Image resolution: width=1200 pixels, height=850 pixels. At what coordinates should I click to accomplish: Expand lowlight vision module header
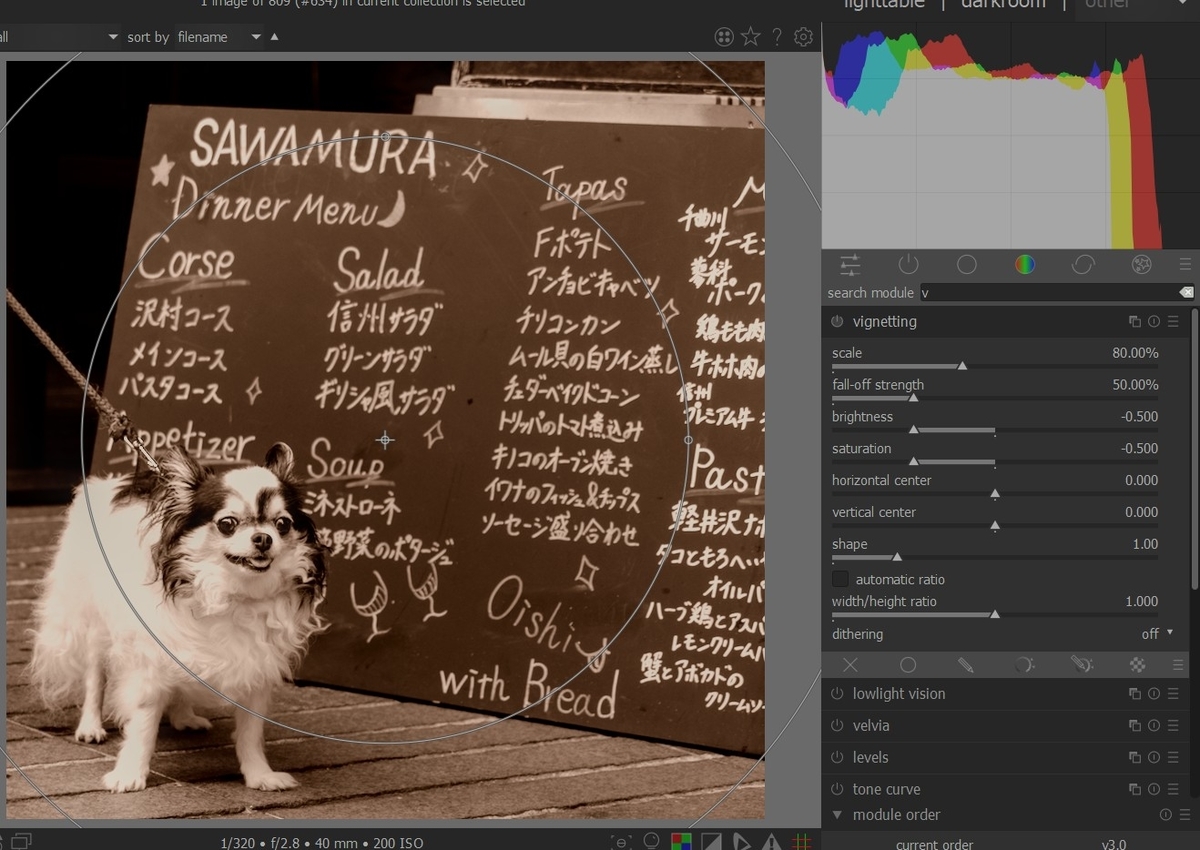(x=899, y=694)
